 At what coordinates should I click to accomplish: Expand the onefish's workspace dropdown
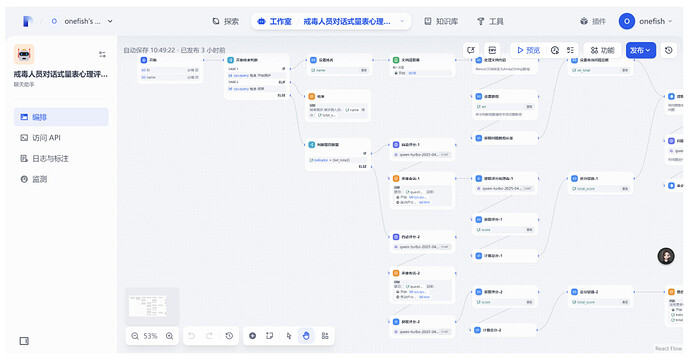point(82,21)
